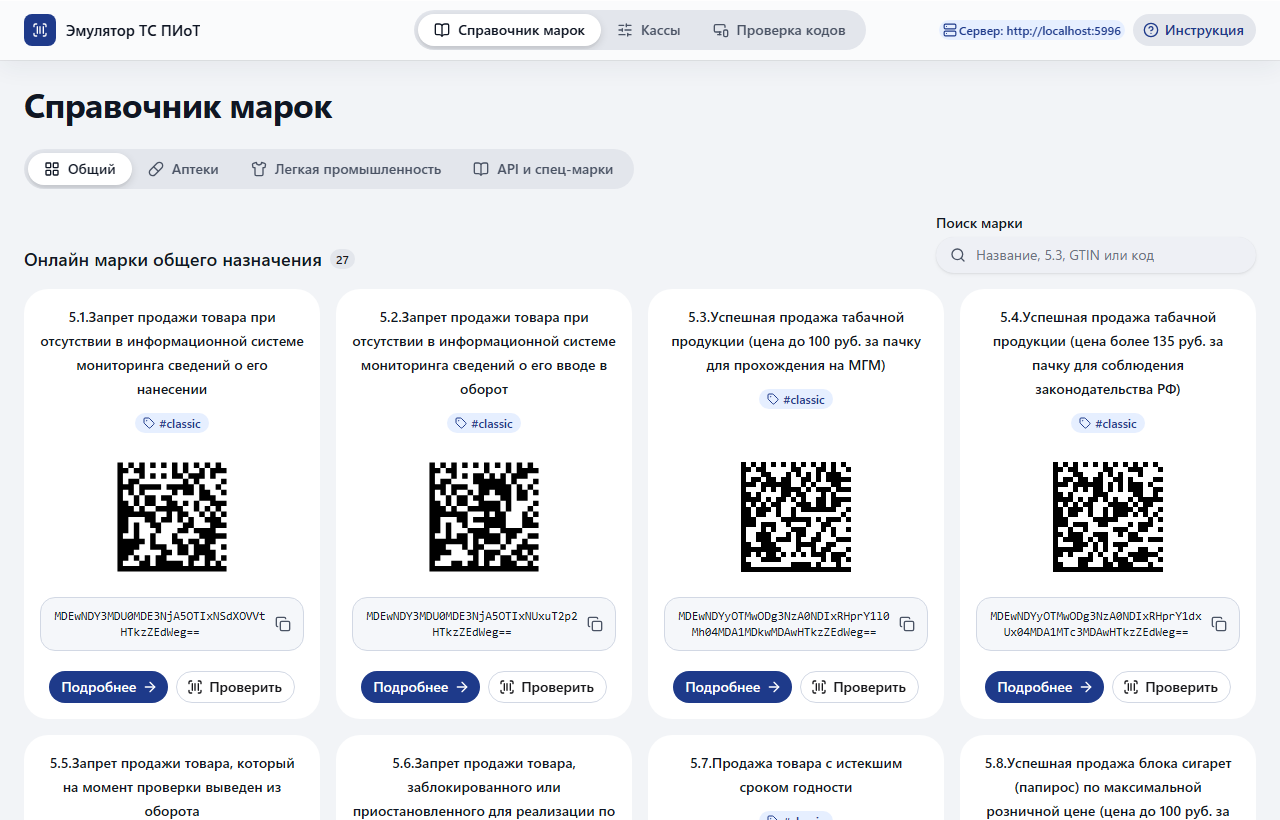The image size is (1280, 820).
Task: Focus the Поиск марки search field
Action: pyautogui.click(x=1096, y=255)
